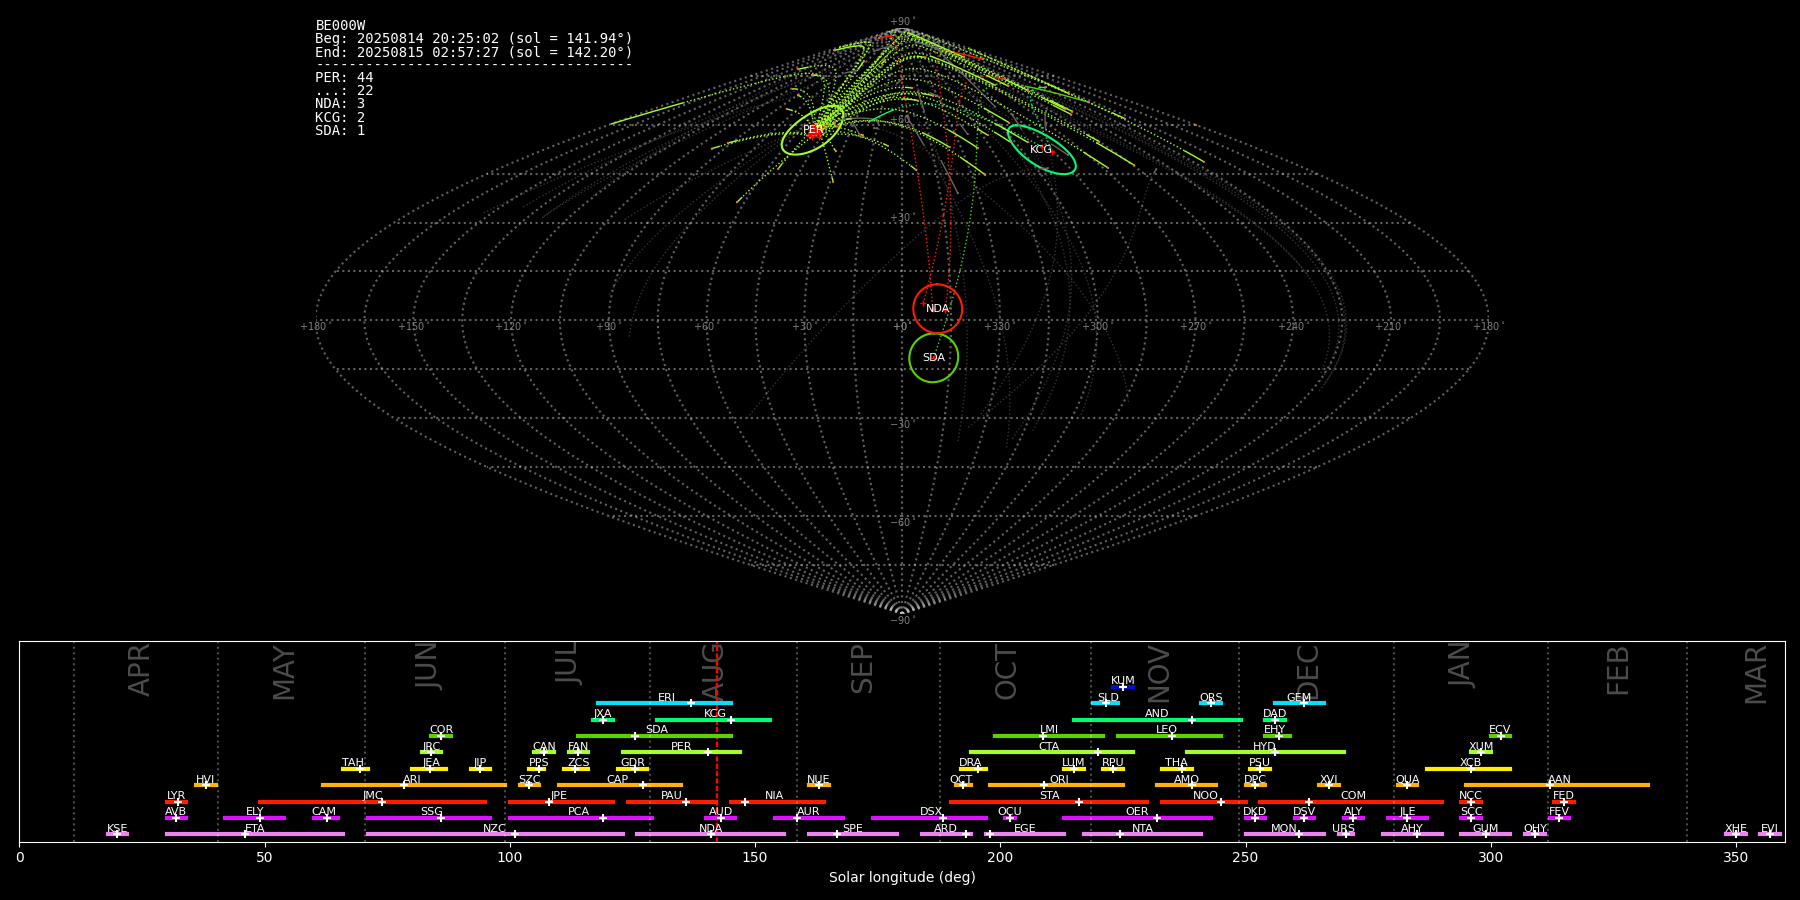Click the KCG green bar in timeline

[x=713, y=719]
